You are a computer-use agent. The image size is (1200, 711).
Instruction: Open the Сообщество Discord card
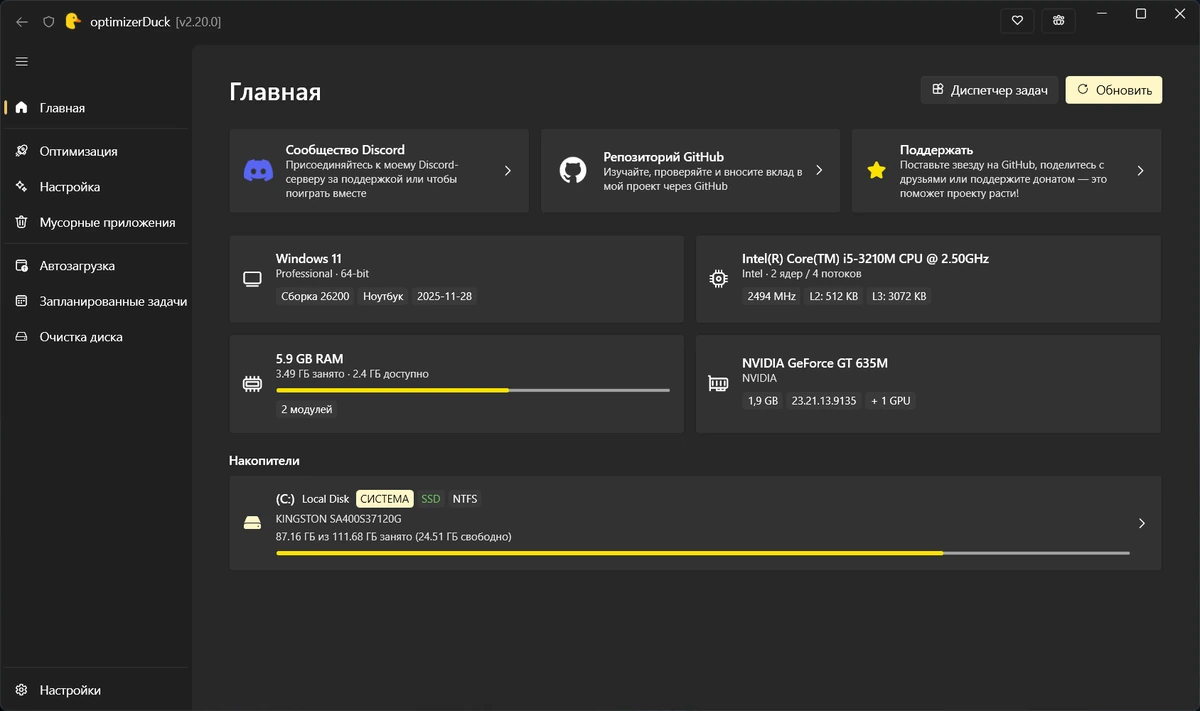379,170
